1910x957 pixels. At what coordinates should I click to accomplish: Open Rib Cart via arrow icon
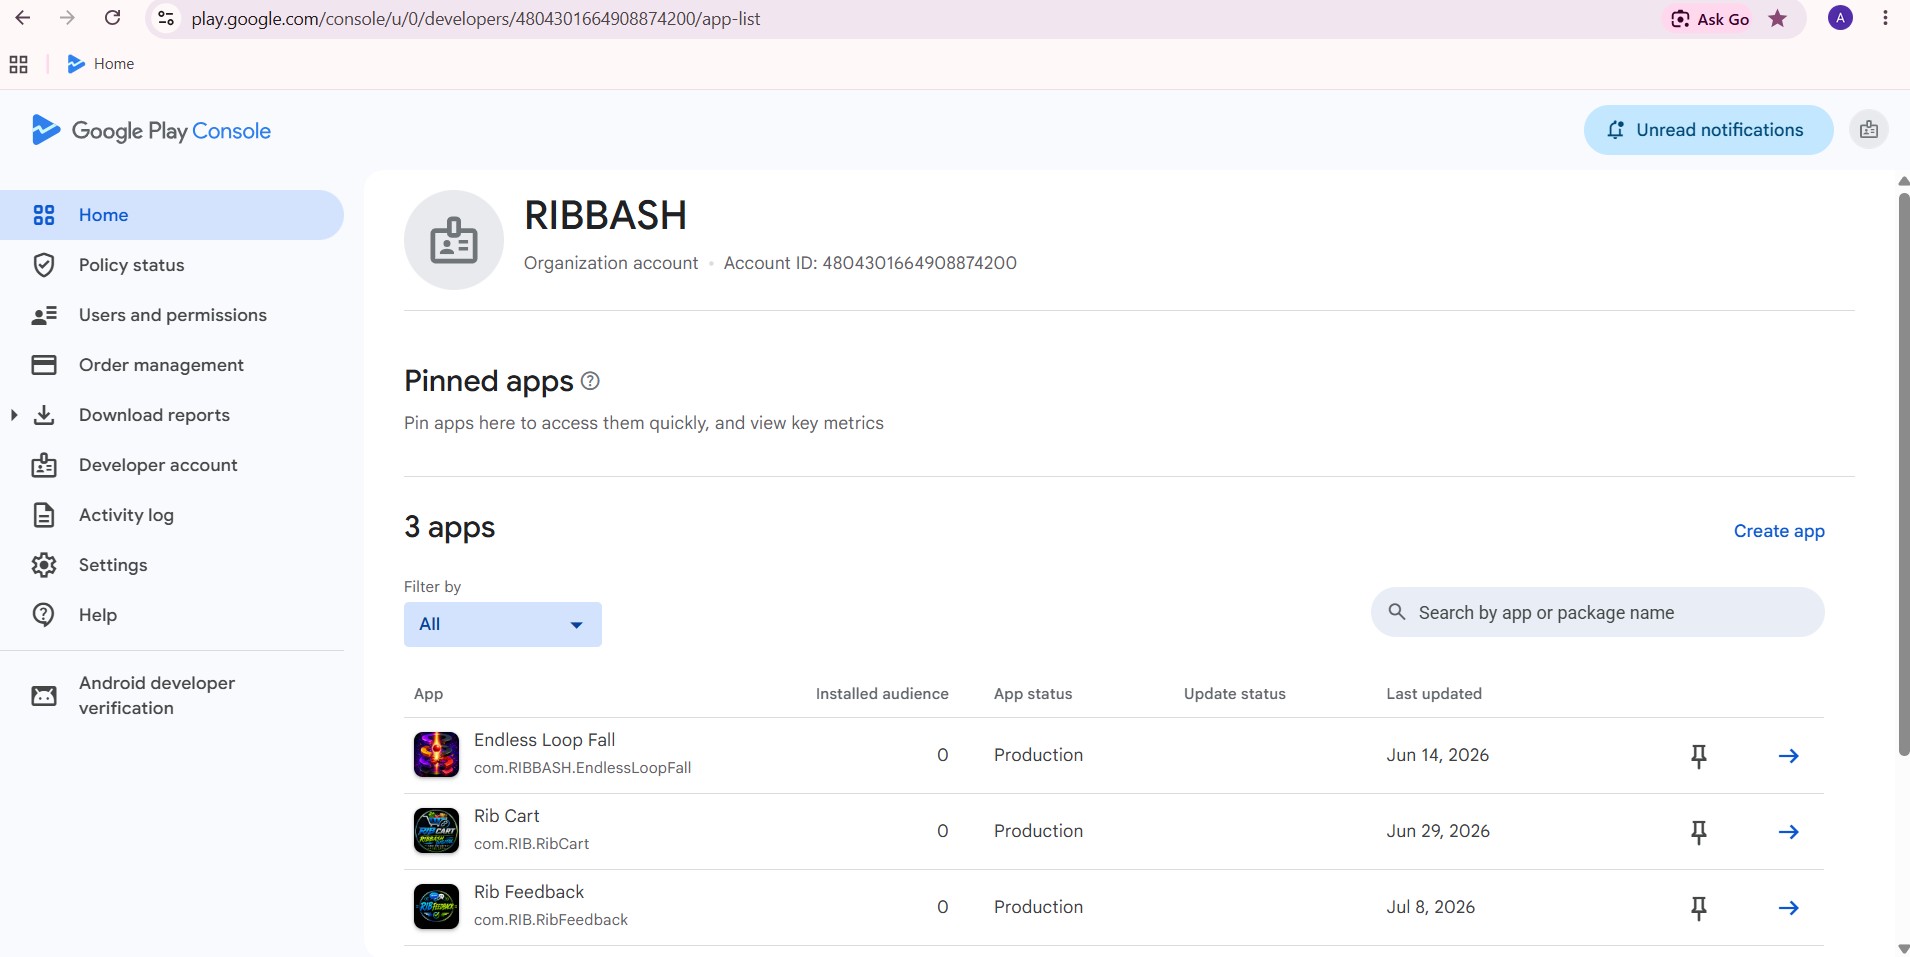click(1789, 832)
